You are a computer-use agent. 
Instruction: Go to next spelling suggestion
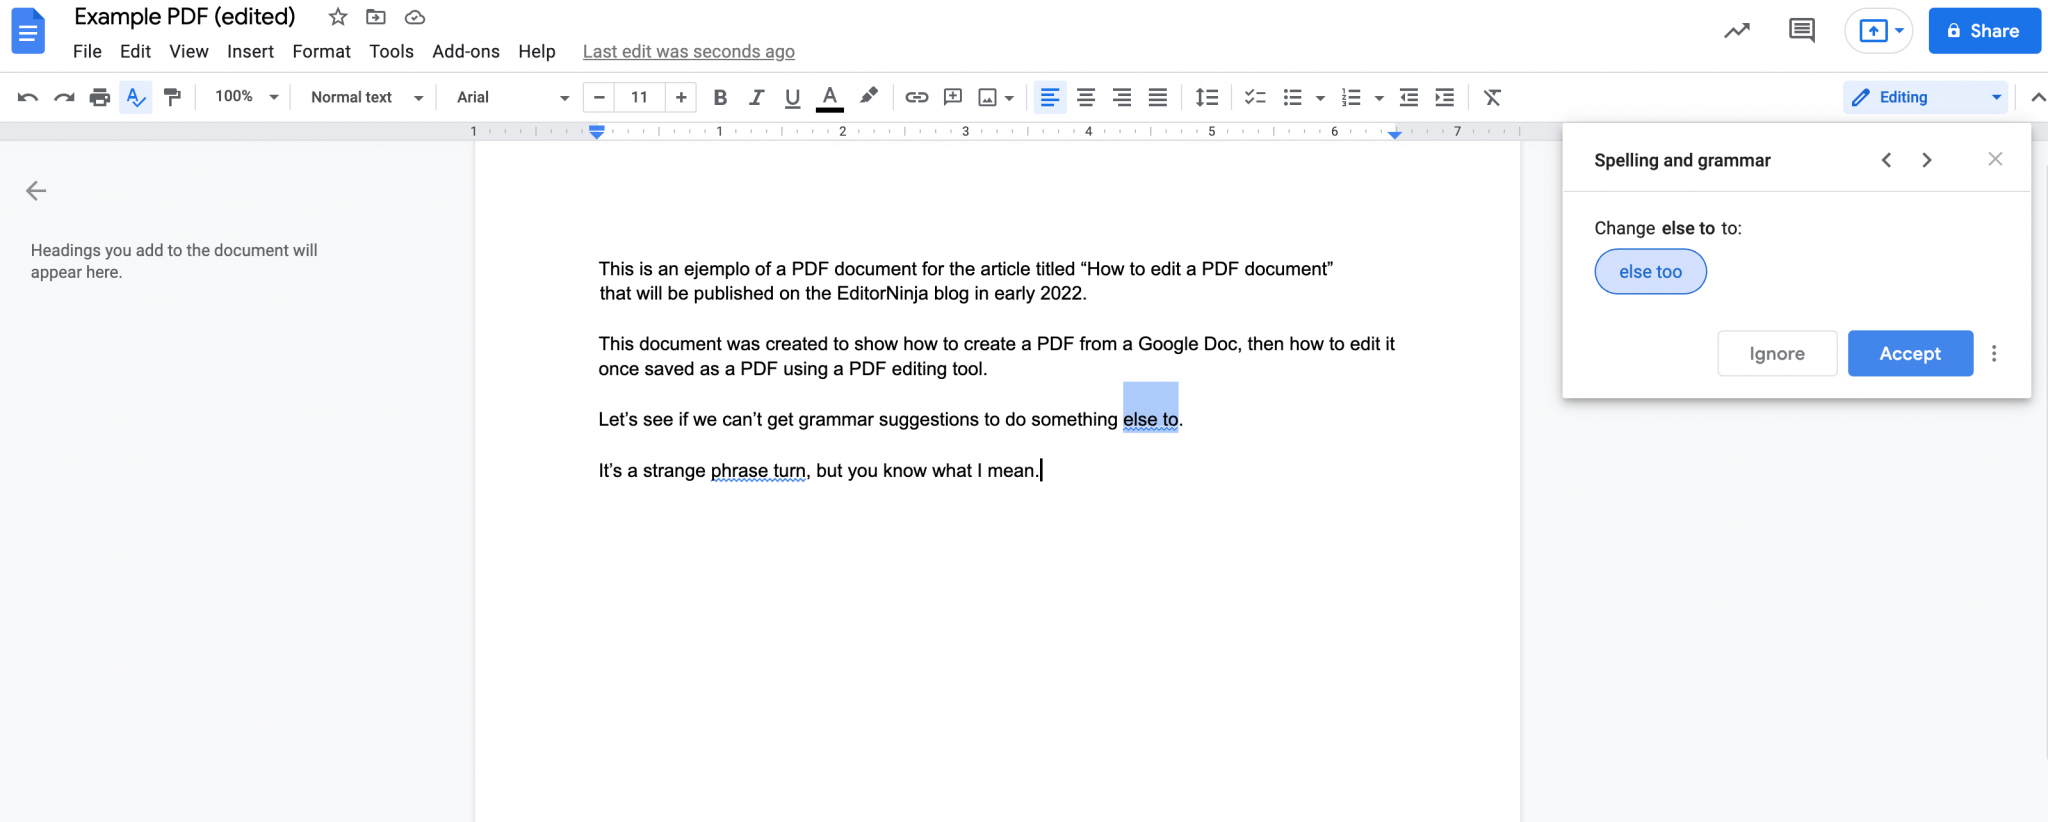(x=1927, y=160)
